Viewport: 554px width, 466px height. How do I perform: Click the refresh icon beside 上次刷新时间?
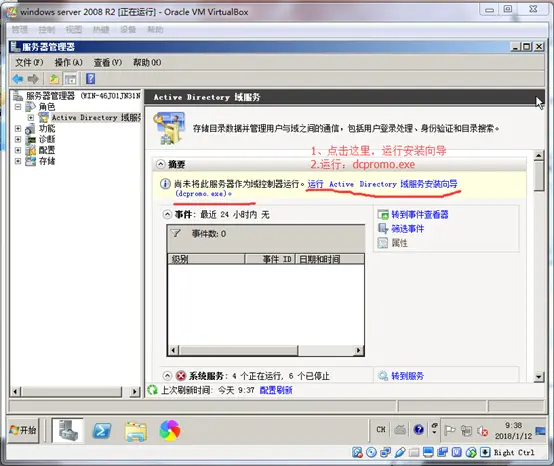(152, 390)
